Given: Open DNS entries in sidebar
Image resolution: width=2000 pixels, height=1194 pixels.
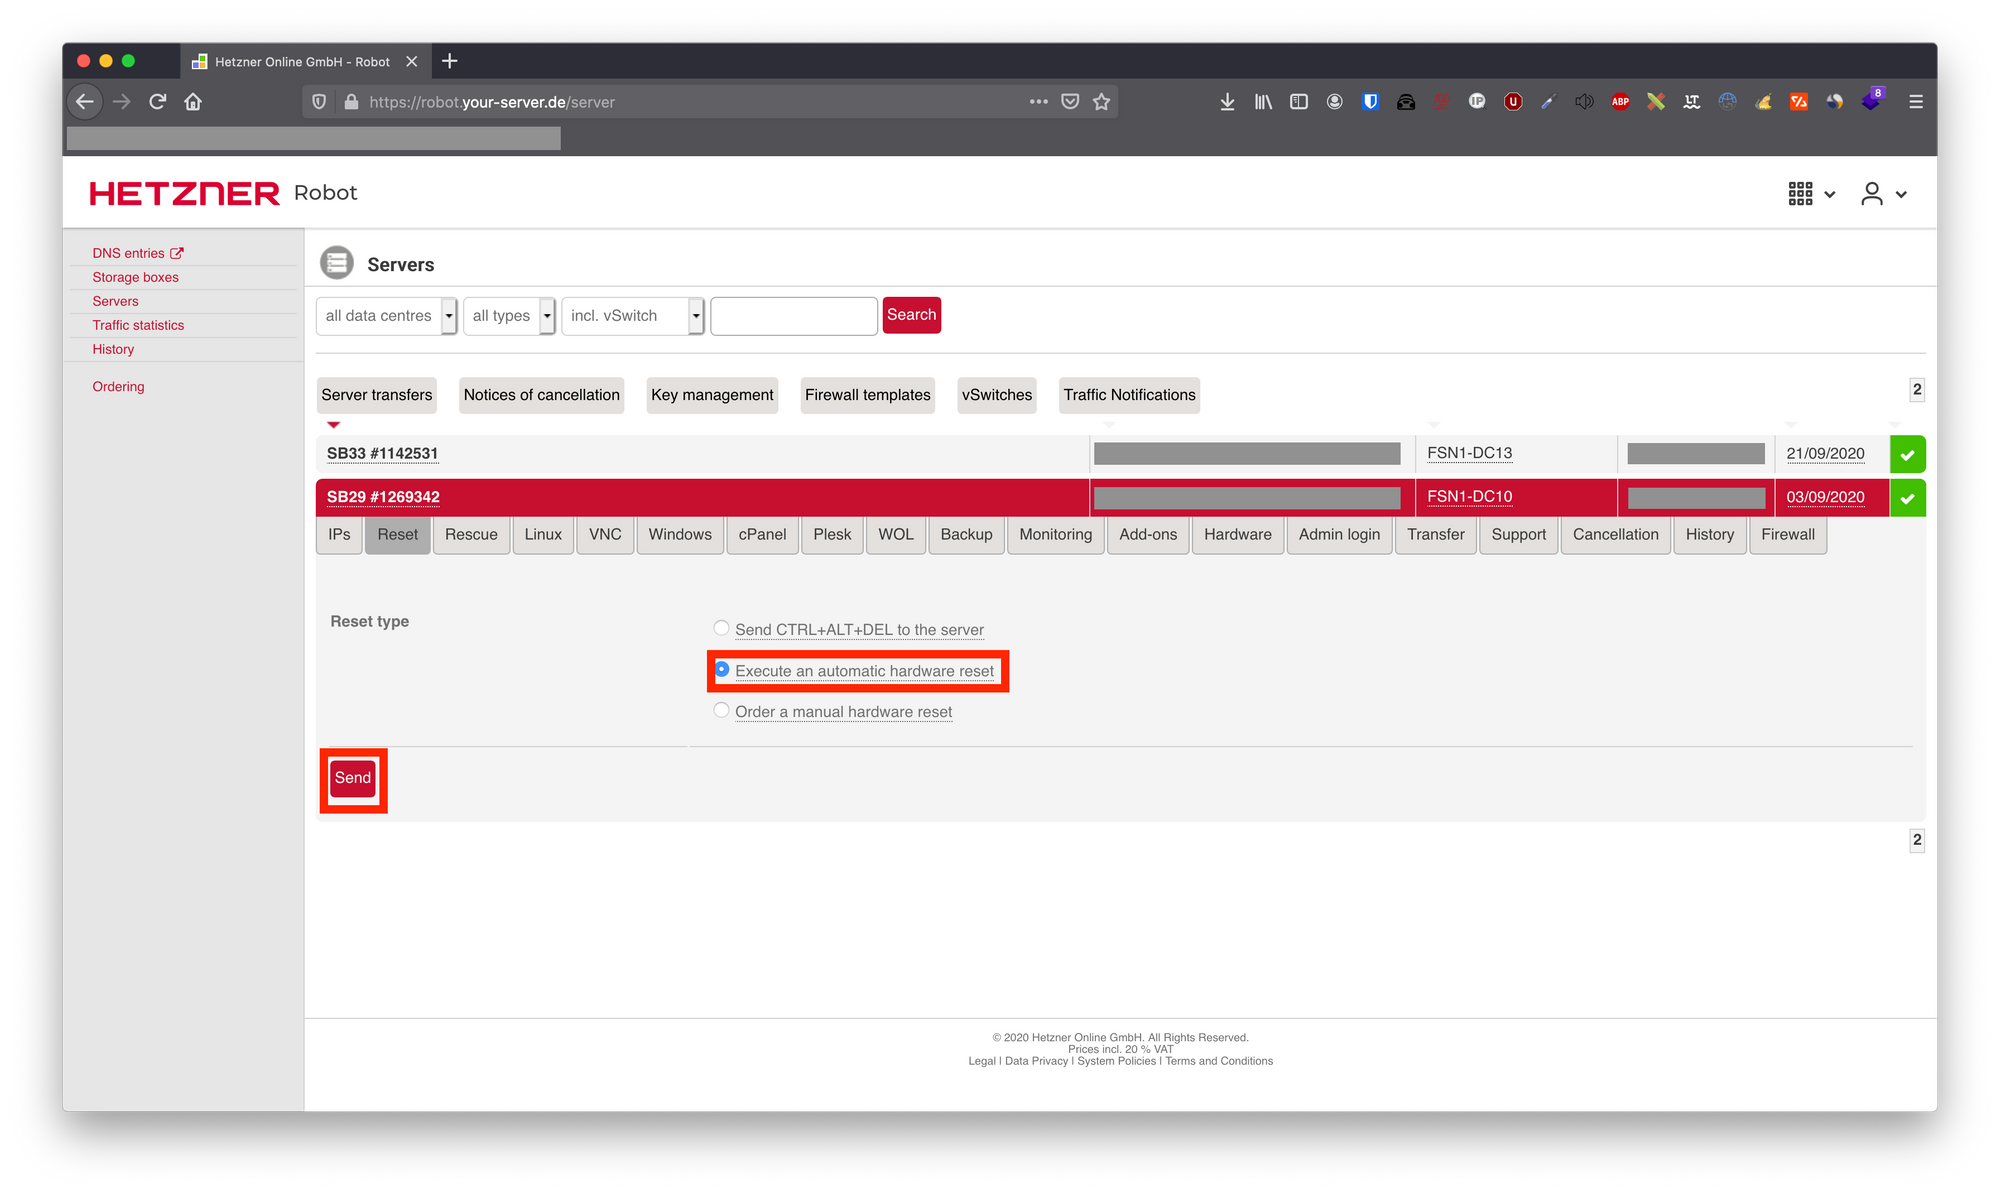Looking at the screenshot, I should coord(138,253).
